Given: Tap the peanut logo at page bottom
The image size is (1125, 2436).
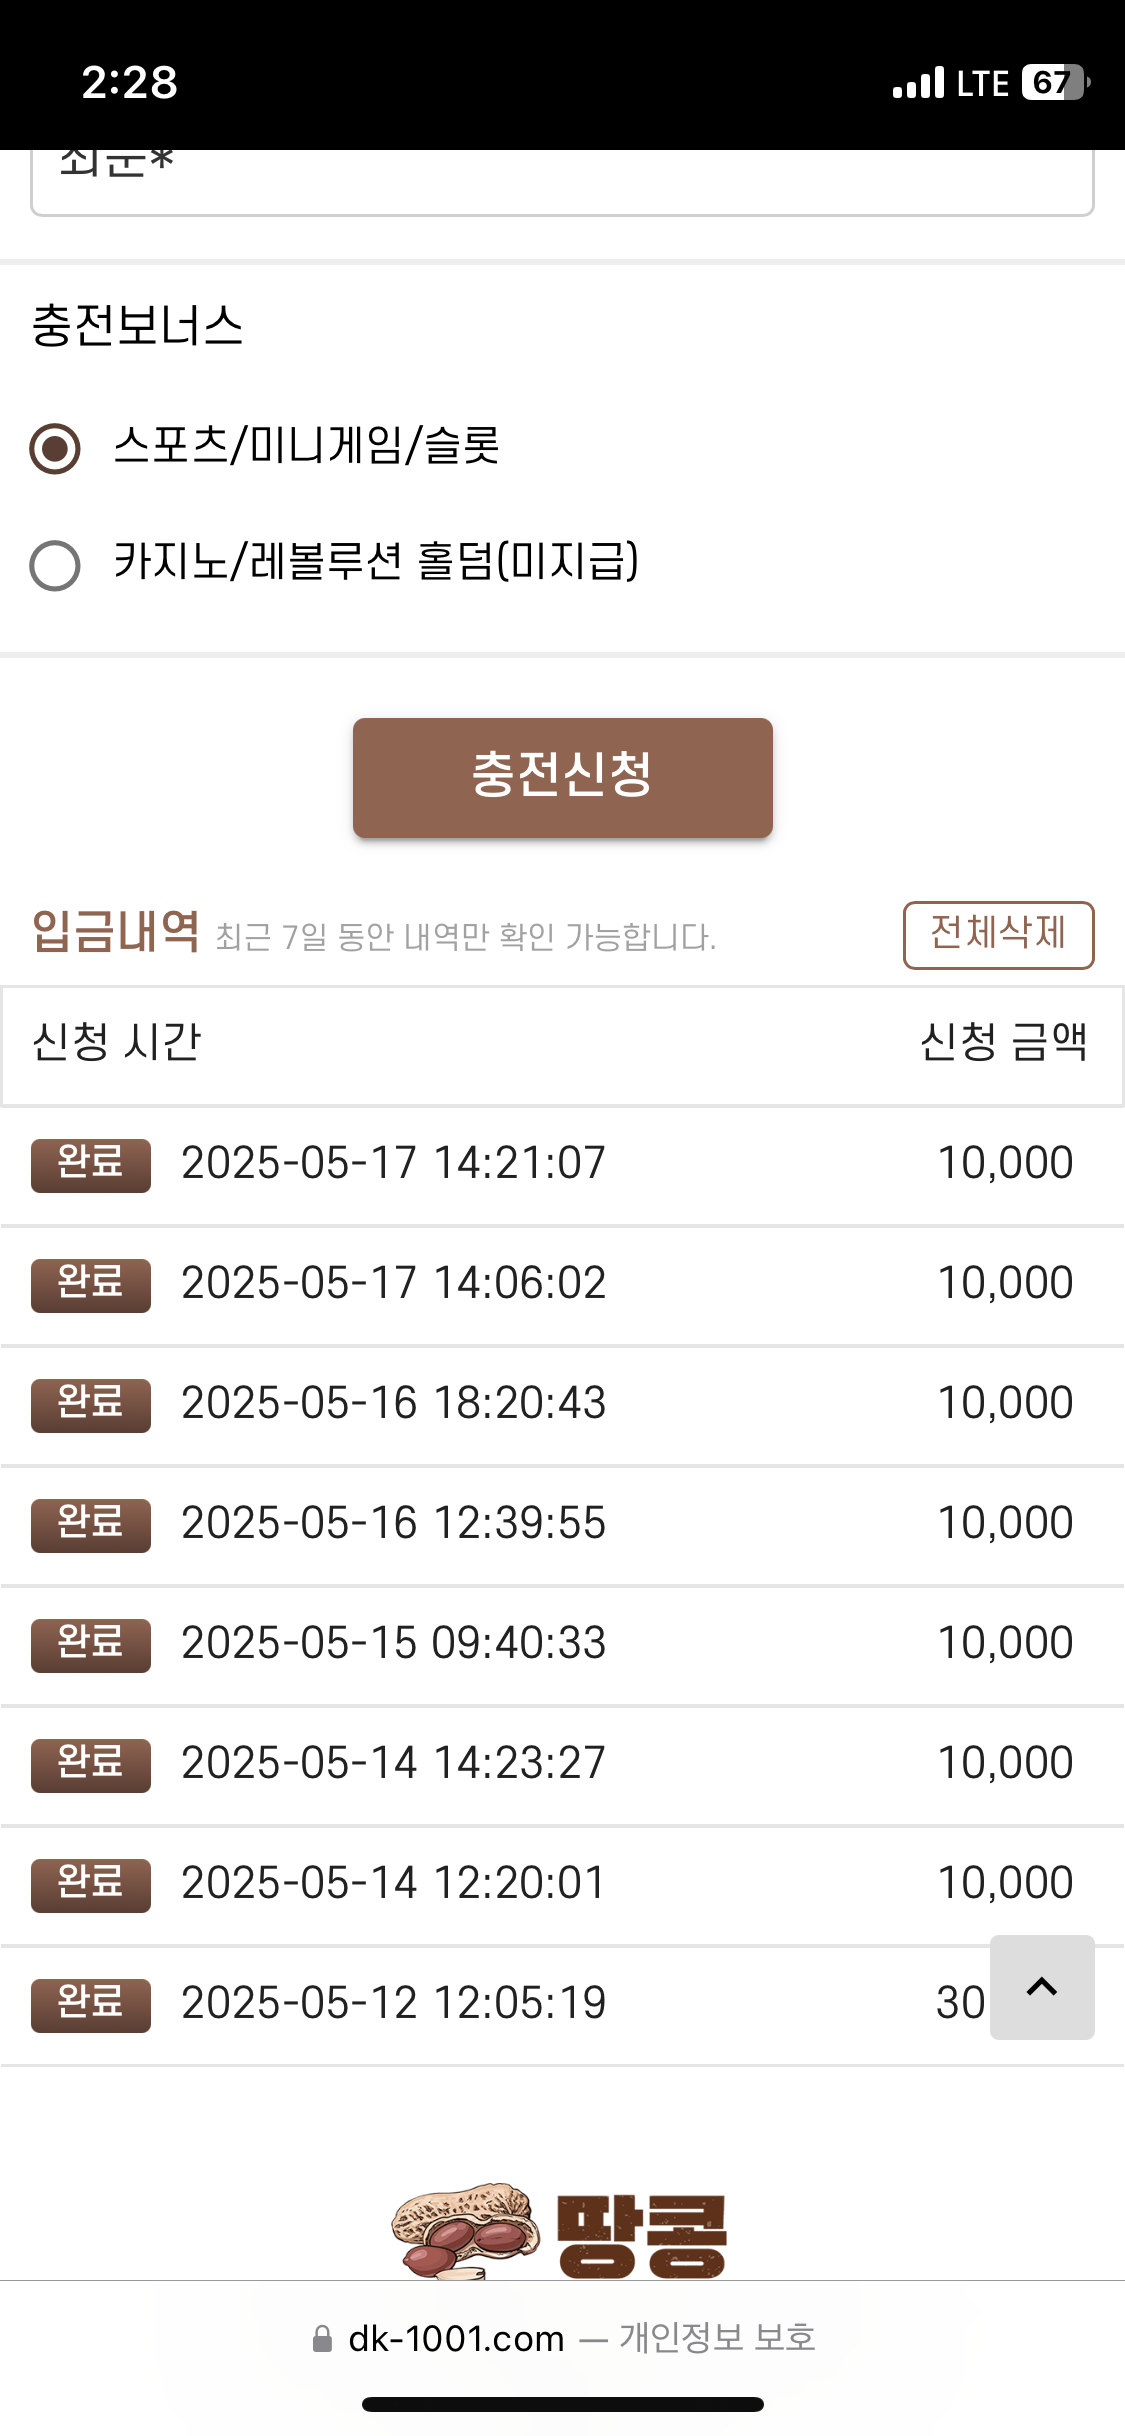Looking at the screenshot, I should click(560, 2232).
